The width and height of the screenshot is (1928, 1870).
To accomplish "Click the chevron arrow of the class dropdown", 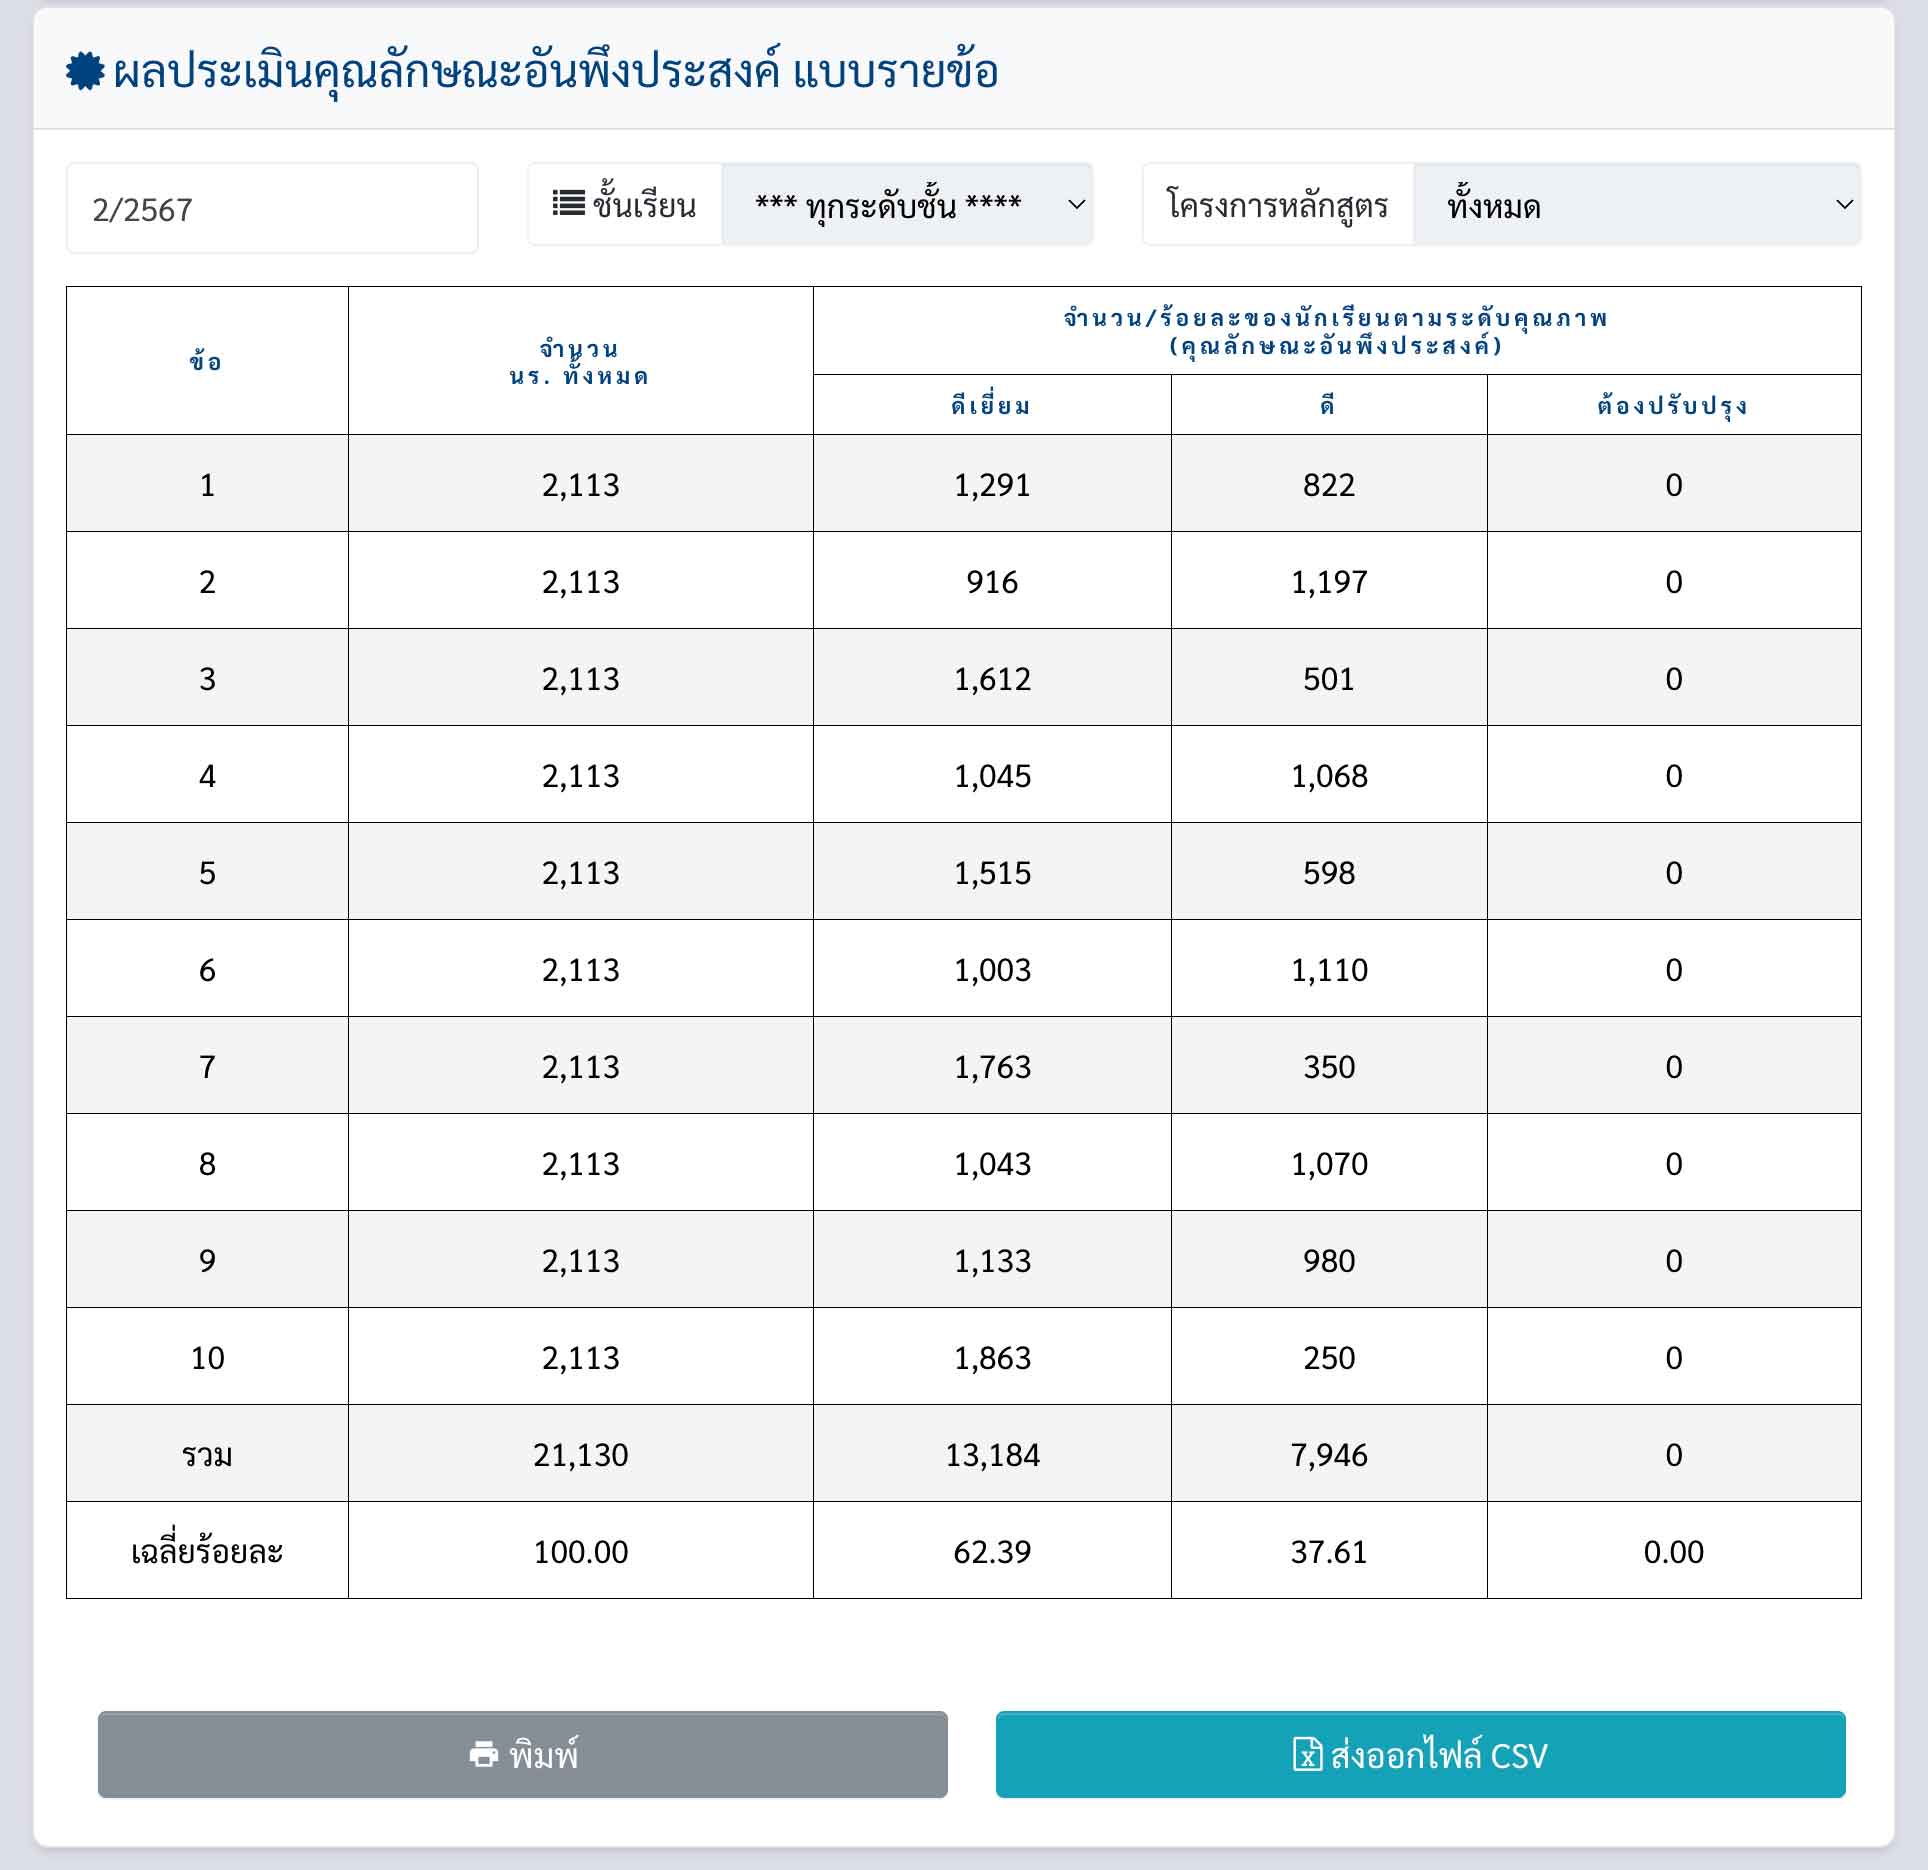I will (x=1076, y=205).
